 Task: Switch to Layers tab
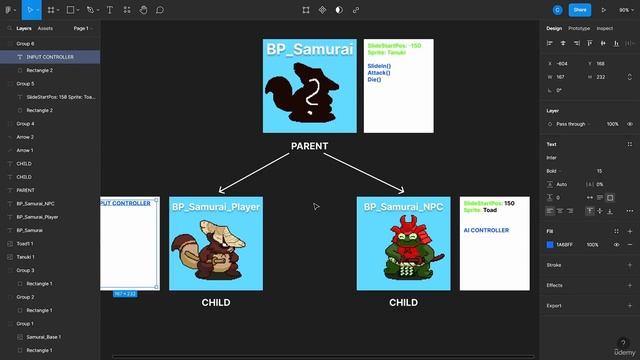pyautogui.click(x=24, y=29)
